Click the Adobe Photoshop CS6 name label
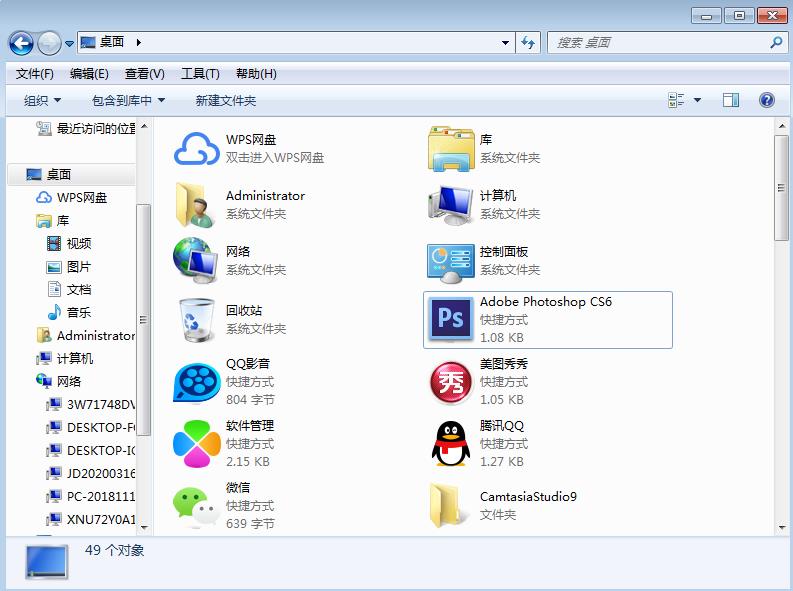This screenshot has height=591, width=793. pyautogui.click(x=546, y=302)
